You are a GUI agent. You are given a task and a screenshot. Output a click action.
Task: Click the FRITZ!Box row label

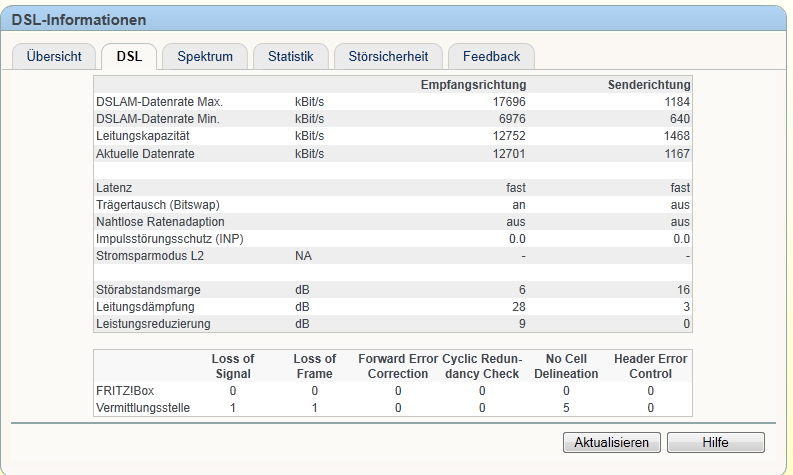click(x=125, y=391)
